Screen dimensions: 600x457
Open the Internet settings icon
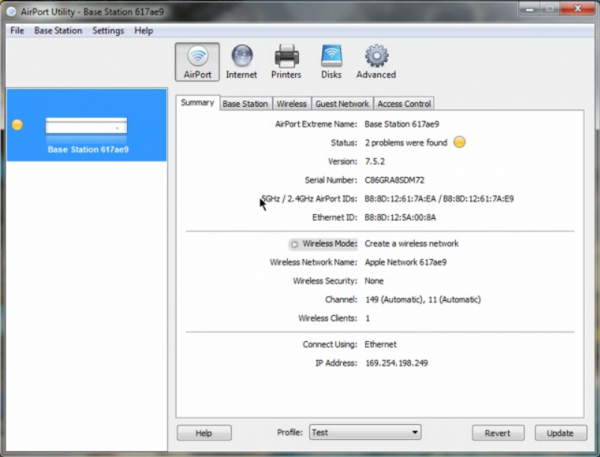[x=241, y=62]
